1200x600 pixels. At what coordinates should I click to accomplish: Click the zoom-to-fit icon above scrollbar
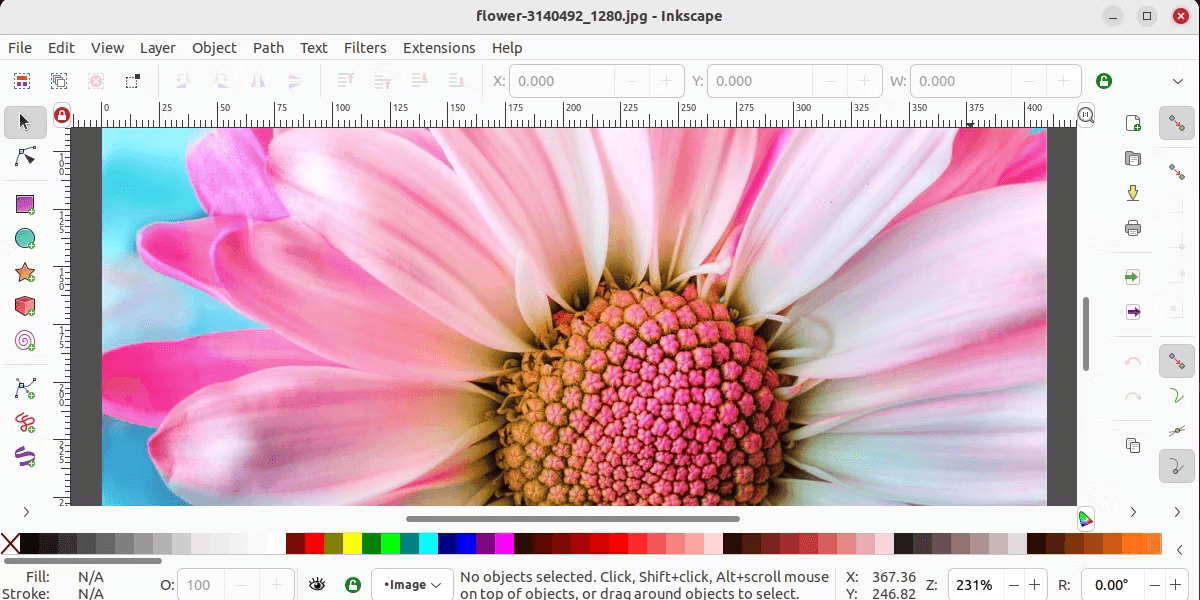pyautogui.click(x=1086, y=115)
